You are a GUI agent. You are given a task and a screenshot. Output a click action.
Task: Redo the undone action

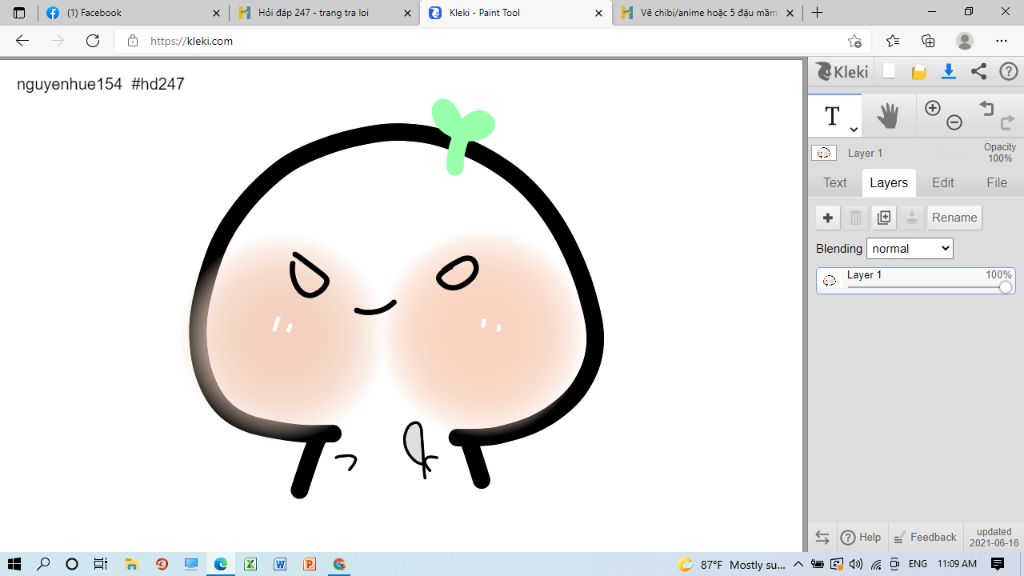click(1008, 122)
